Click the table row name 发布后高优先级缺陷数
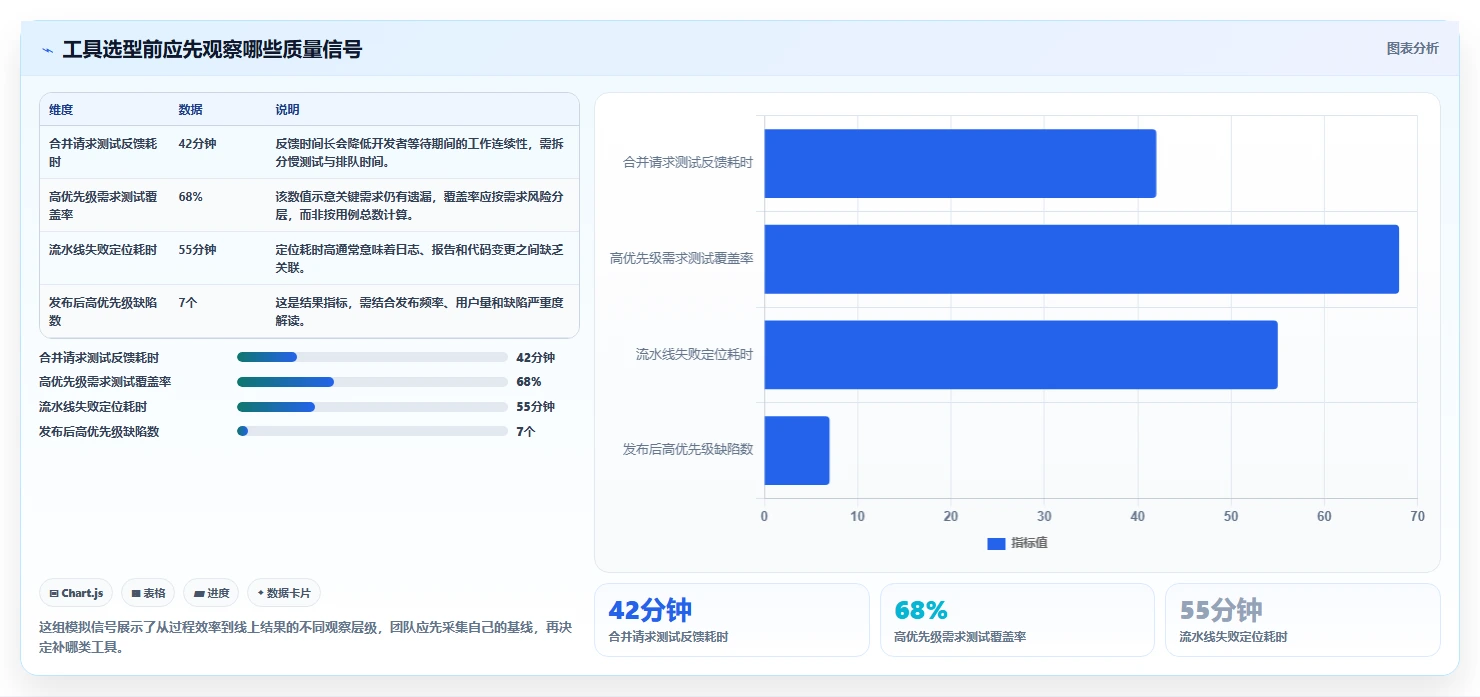Viewport: 1480px width, 697px height. (103, 312)
